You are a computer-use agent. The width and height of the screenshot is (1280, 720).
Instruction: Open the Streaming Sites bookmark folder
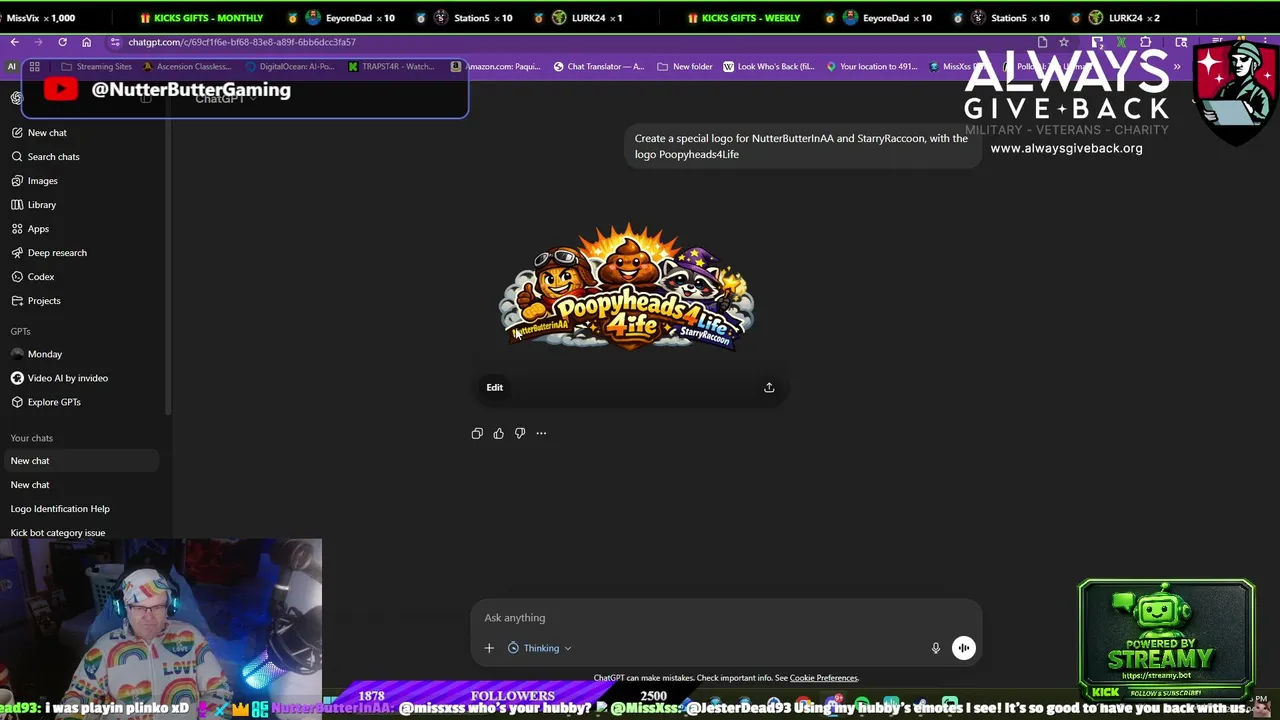tap(96, 67)
